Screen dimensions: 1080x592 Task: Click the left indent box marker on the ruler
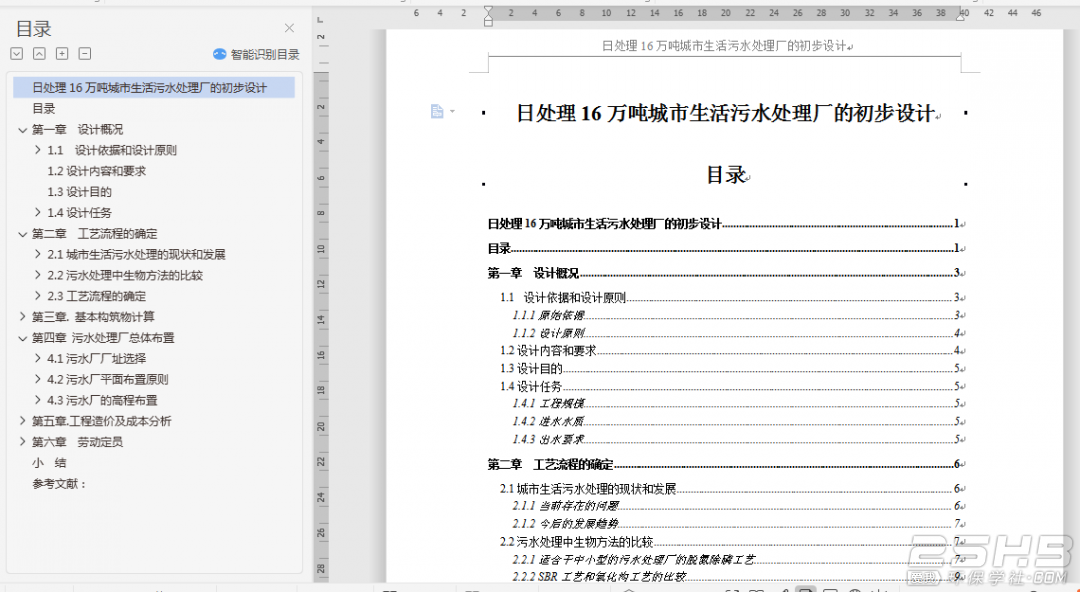[x=488, y=23]
